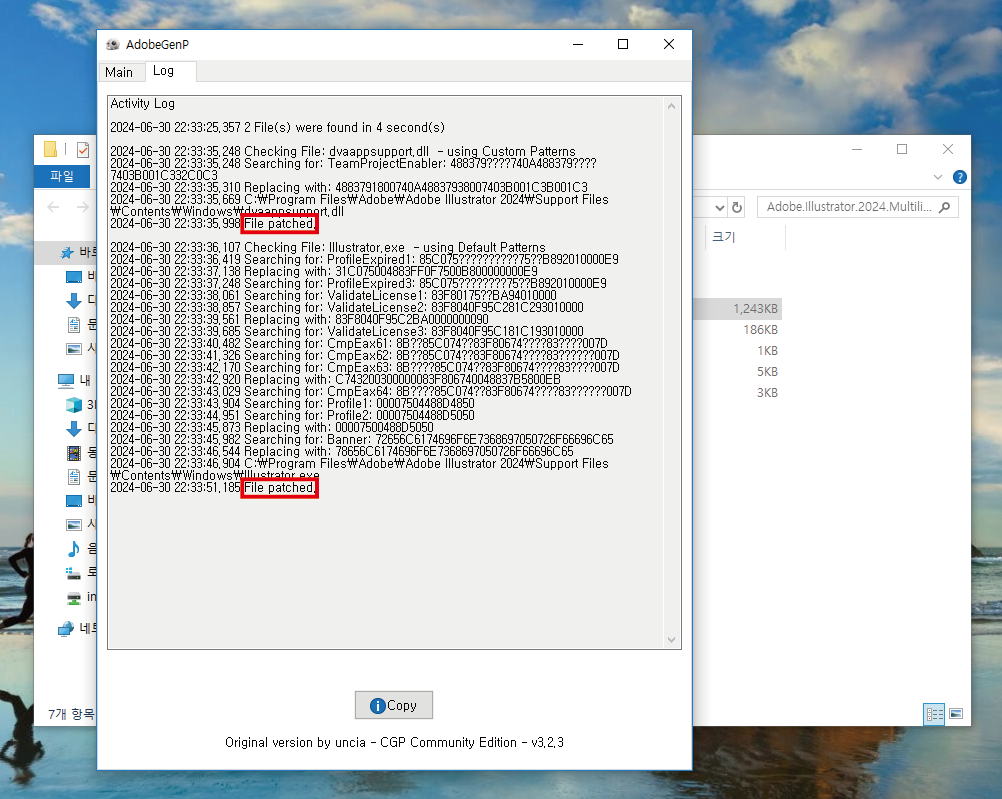Click the '7개 항목' status bar text
Screen dimensions: 1002x799
[71, 714]
